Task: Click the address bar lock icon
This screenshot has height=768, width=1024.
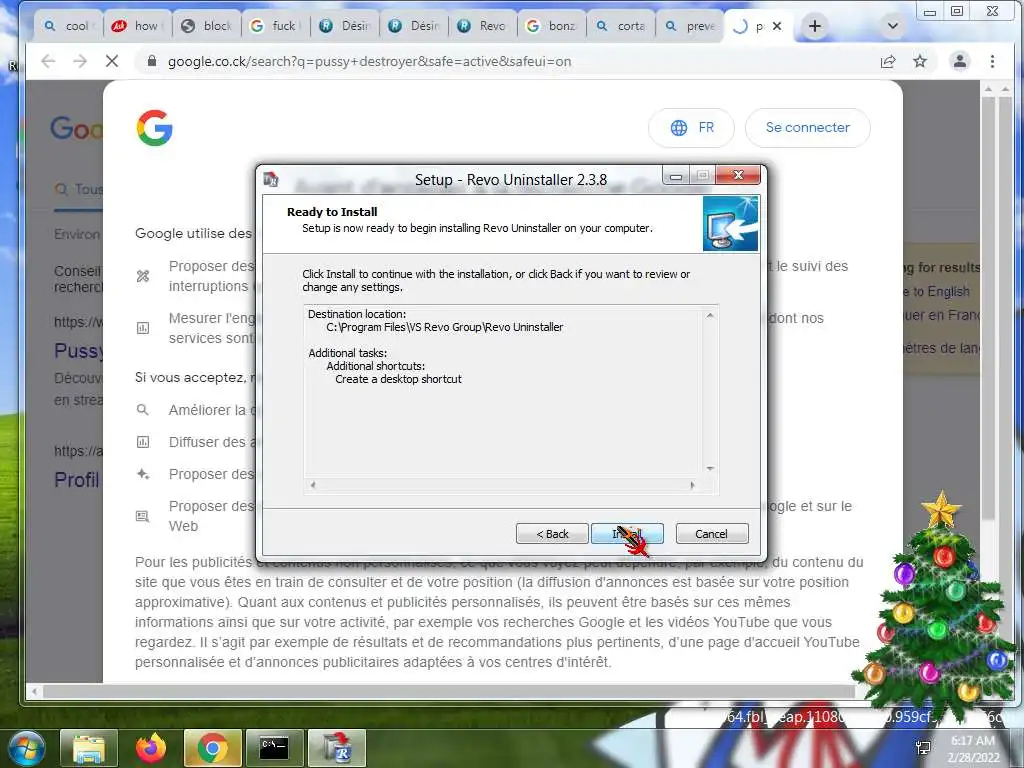Action: pos(152,61)
